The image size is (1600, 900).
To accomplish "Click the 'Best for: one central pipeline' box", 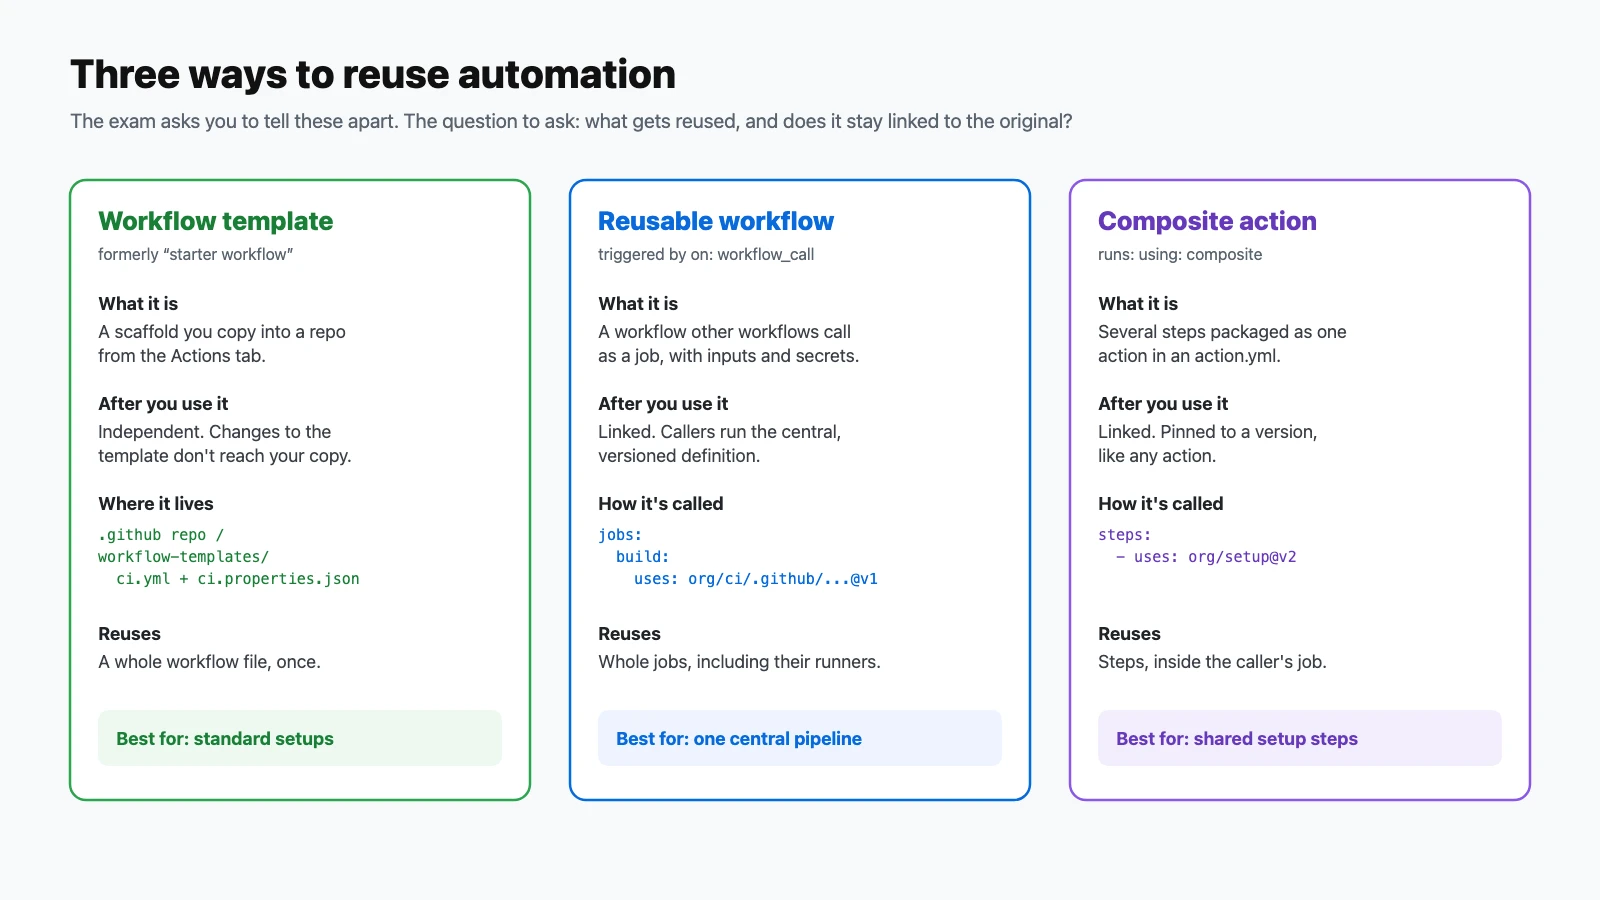I will coord(800,738).
